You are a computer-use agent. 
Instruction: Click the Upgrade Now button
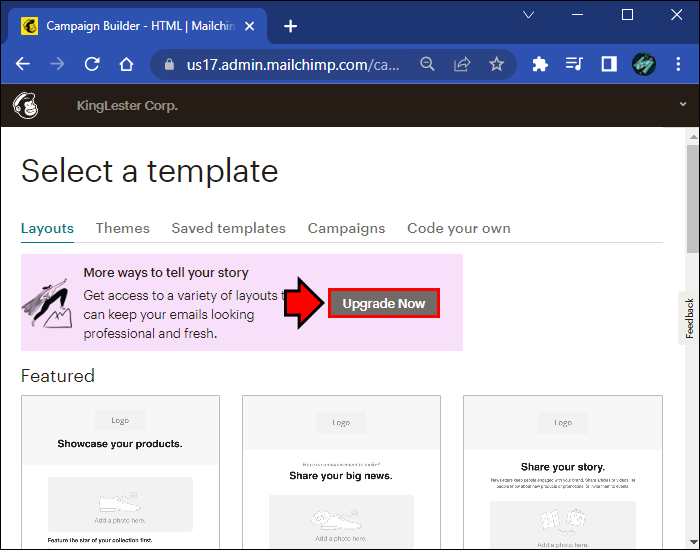point(384,304)
